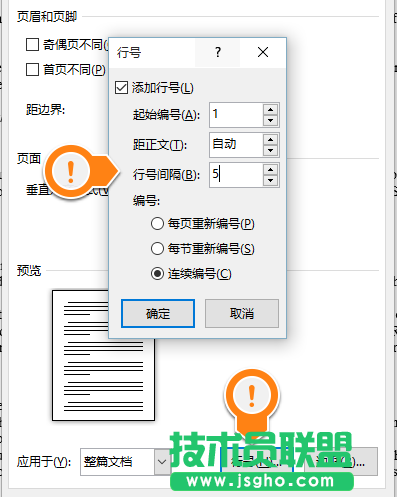The image size is (397, 497).
Task: Toggle the 添加行号(L) checkbox
Action: (121, 88)
